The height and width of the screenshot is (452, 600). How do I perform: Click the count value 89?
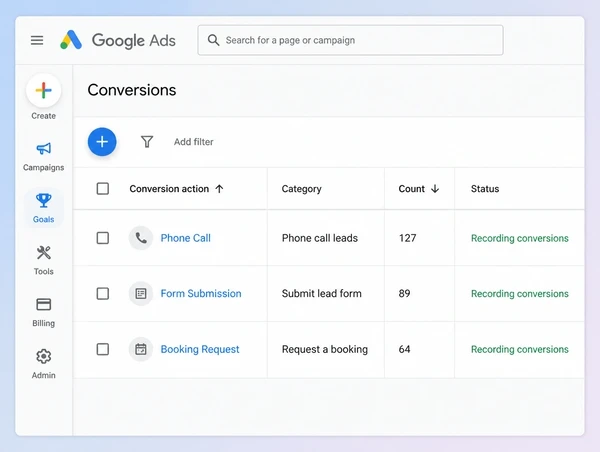click(404, 294)
